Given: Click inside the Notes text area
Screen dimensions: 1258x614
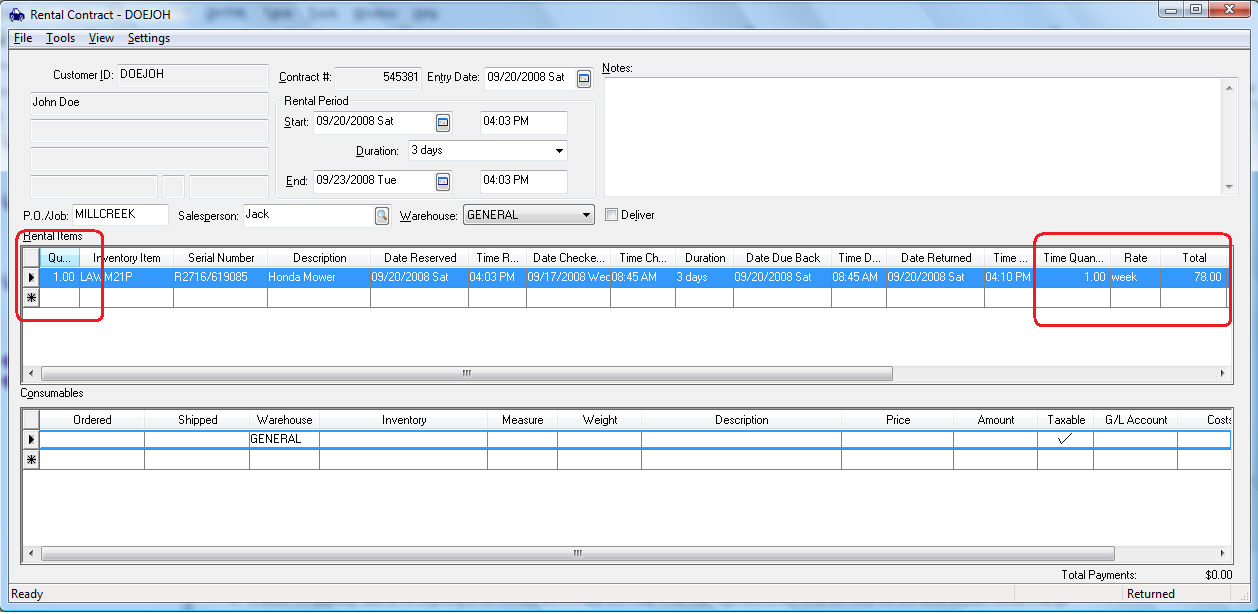Looking at the screenshot, I should click(910, 135).
